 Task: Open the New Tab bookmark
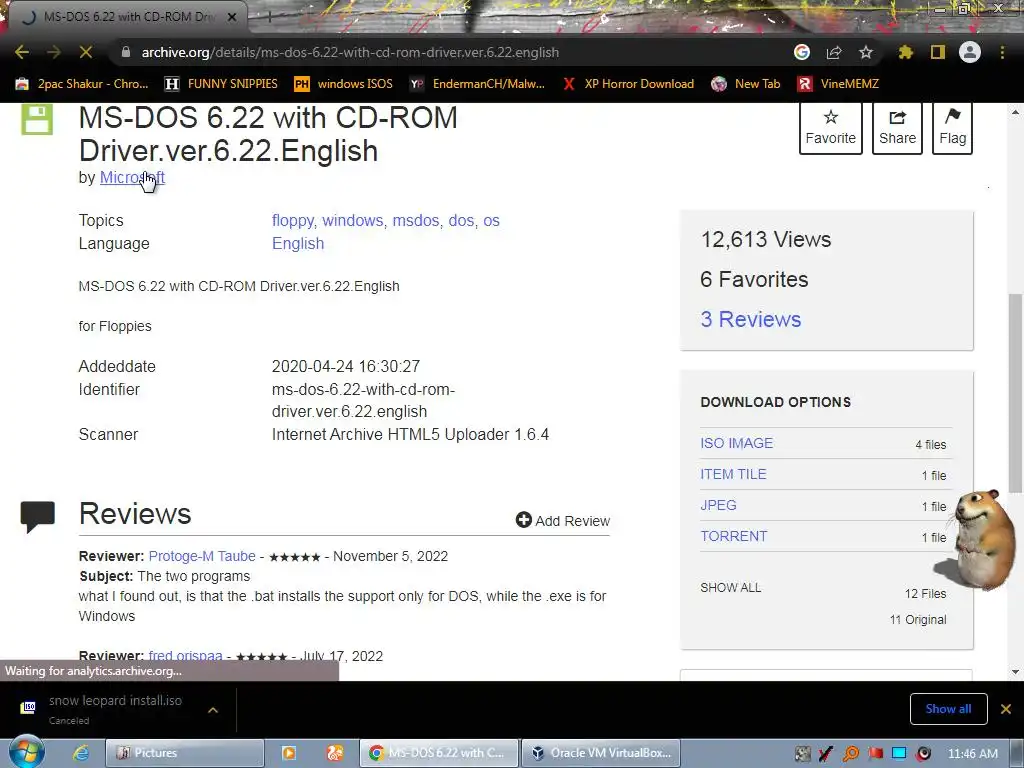coord(746,84)
